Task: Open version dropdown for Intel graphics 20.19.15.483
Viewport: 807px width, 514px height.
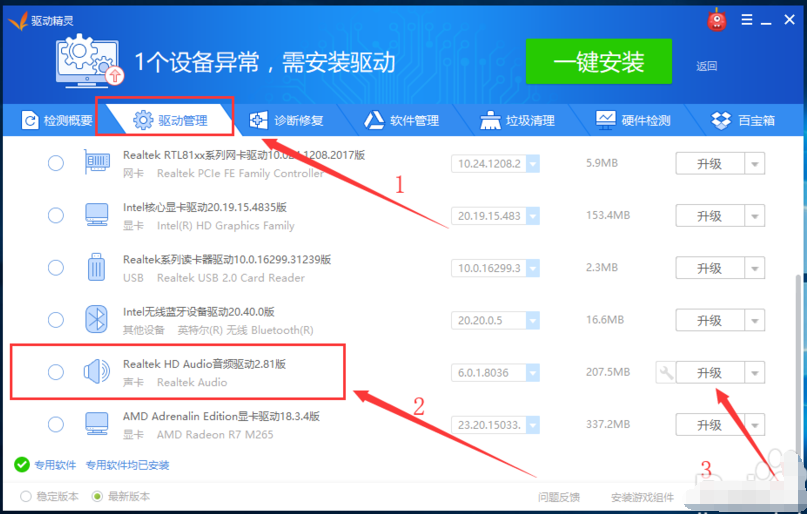Action: [x=533, y=216]
